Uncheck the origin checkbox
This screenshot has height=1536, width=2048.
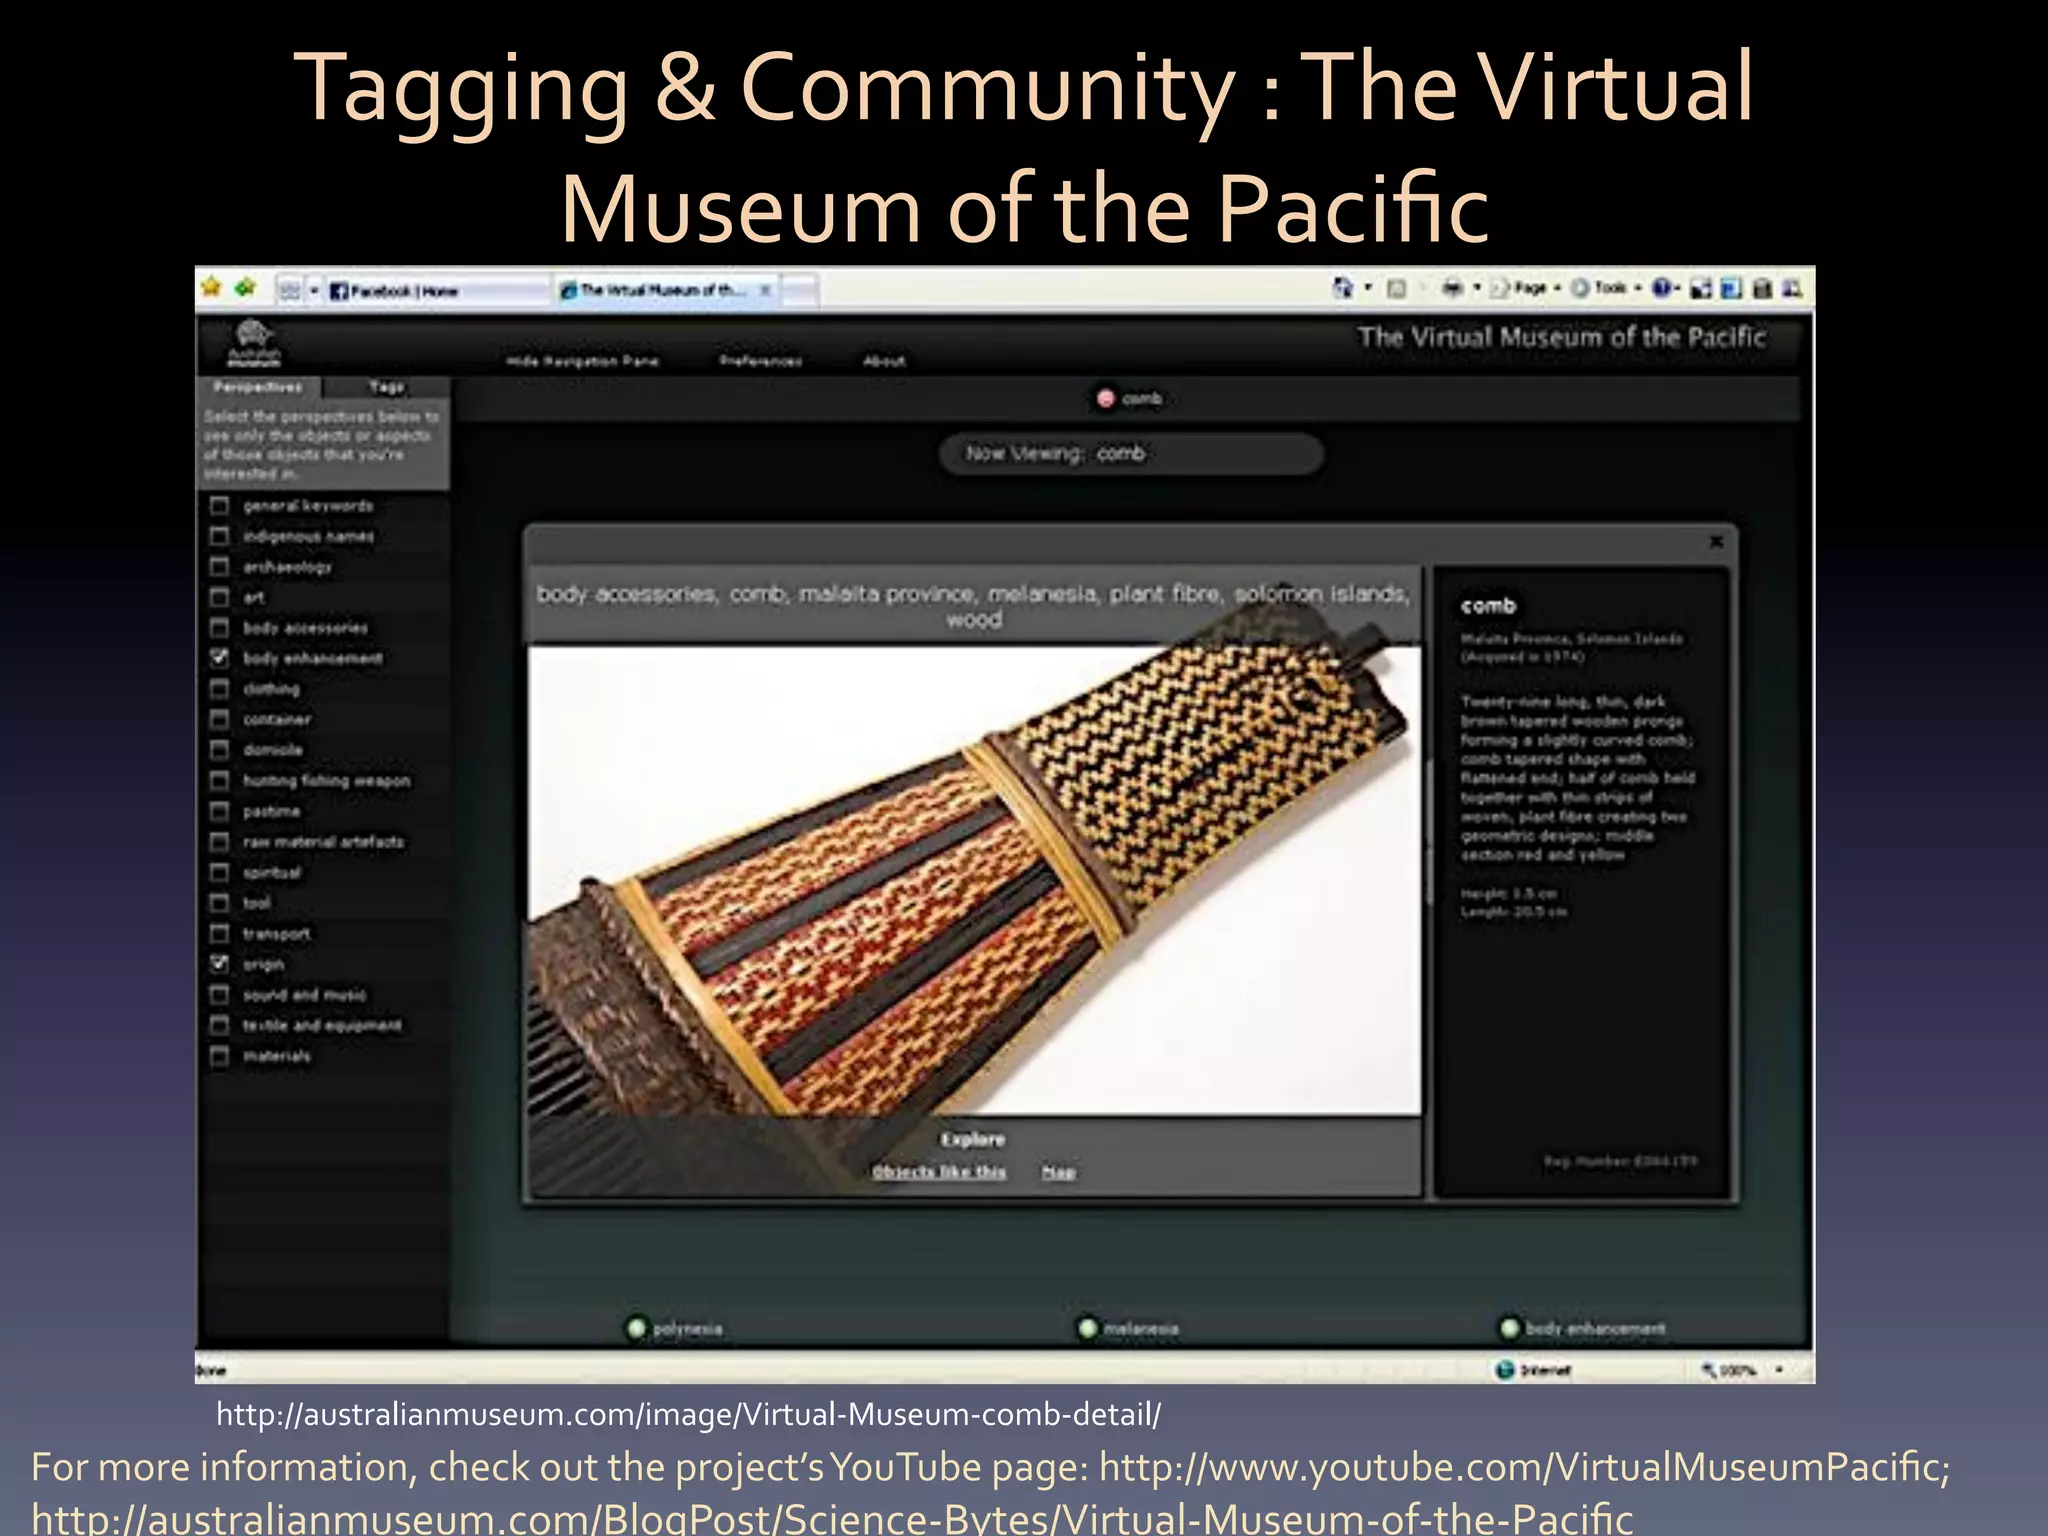[x=219, y=963]
